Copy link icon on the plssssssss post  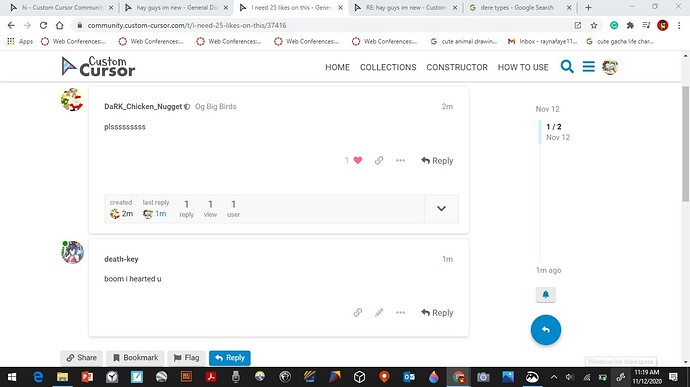coord(379,160)
